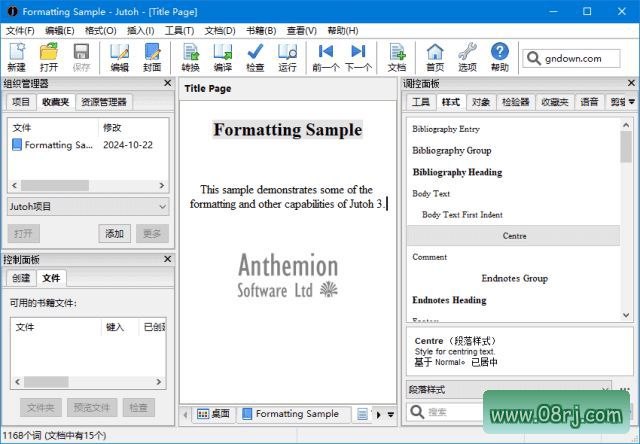This screenshot has height=444, width=640.
Task: Open the 文件(F) menu
Action: click(x=20, y=31)
